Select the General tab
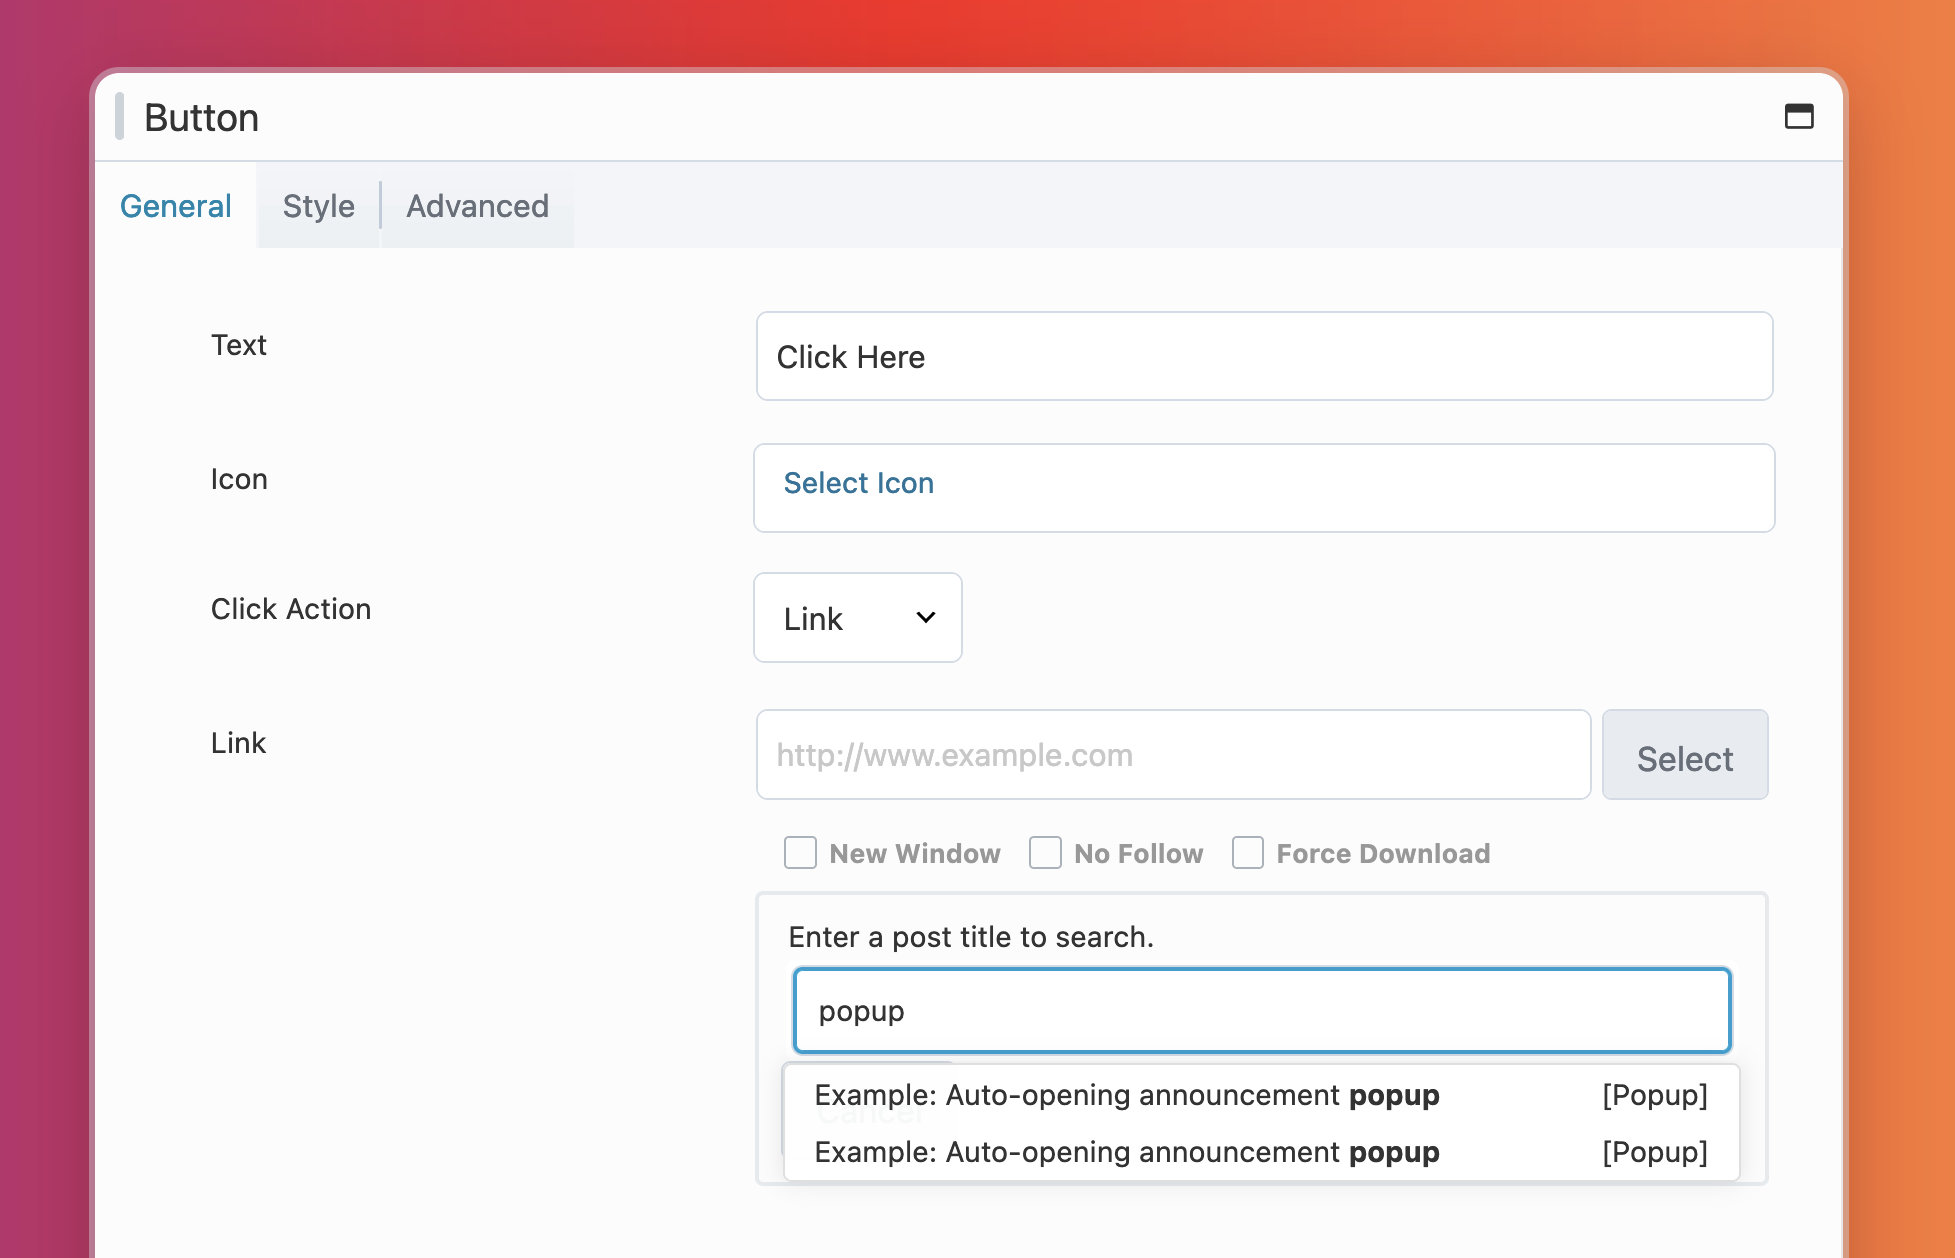This screenshot has width=1955, height=1258. [176, 206]
